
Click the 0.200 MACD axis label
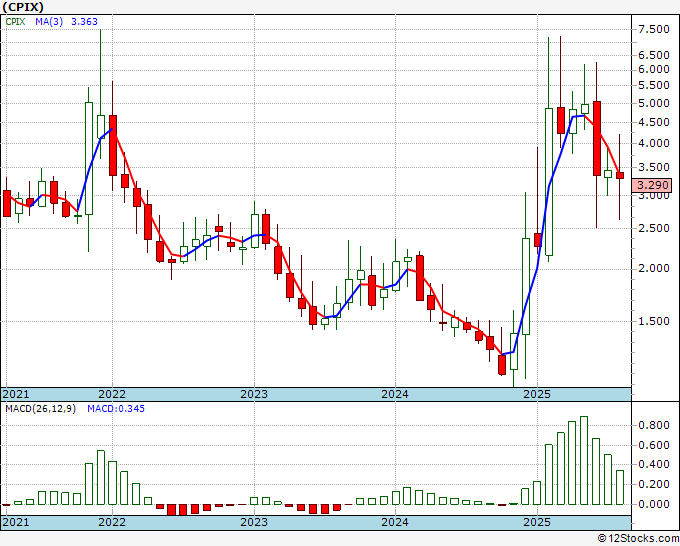654,484
